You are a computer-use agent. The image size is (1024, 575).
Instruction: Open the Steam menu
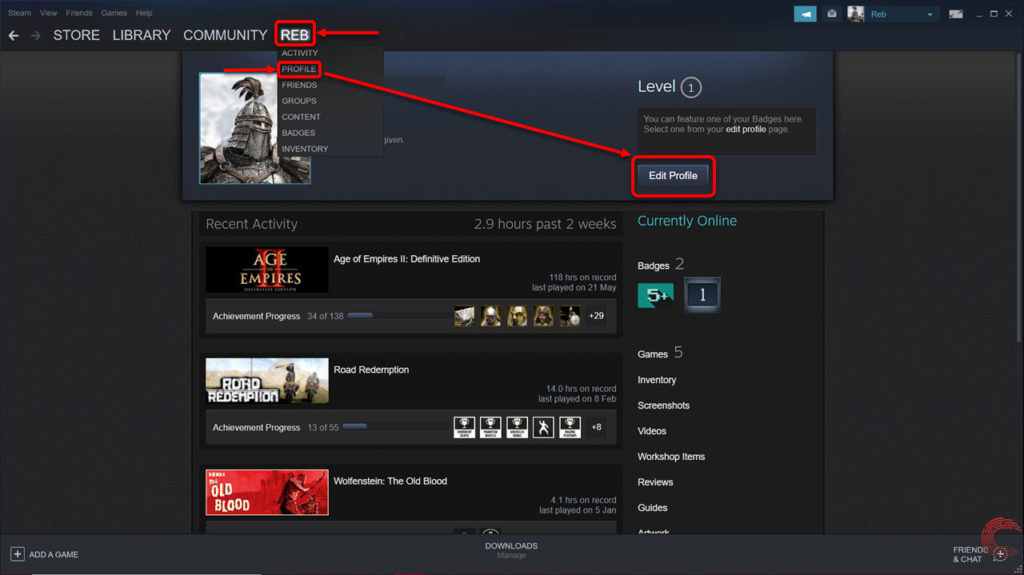(19, 12)
